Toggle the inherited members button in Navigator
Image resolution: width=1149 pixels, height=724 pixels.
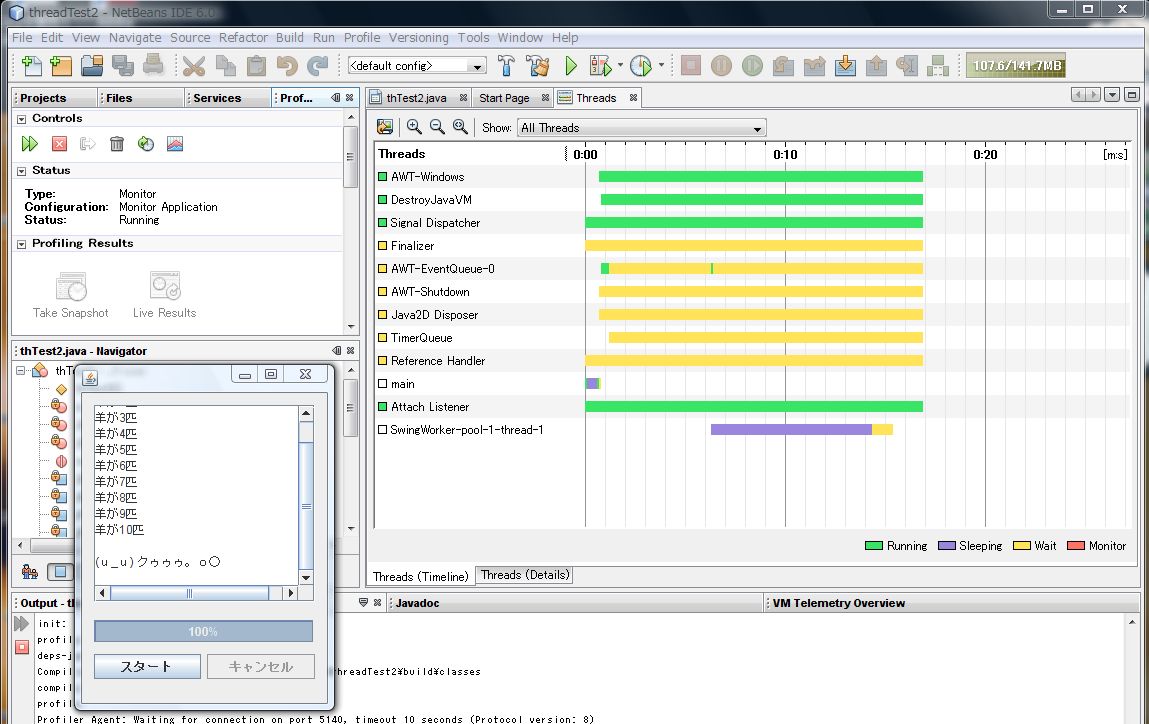[30, 571]
